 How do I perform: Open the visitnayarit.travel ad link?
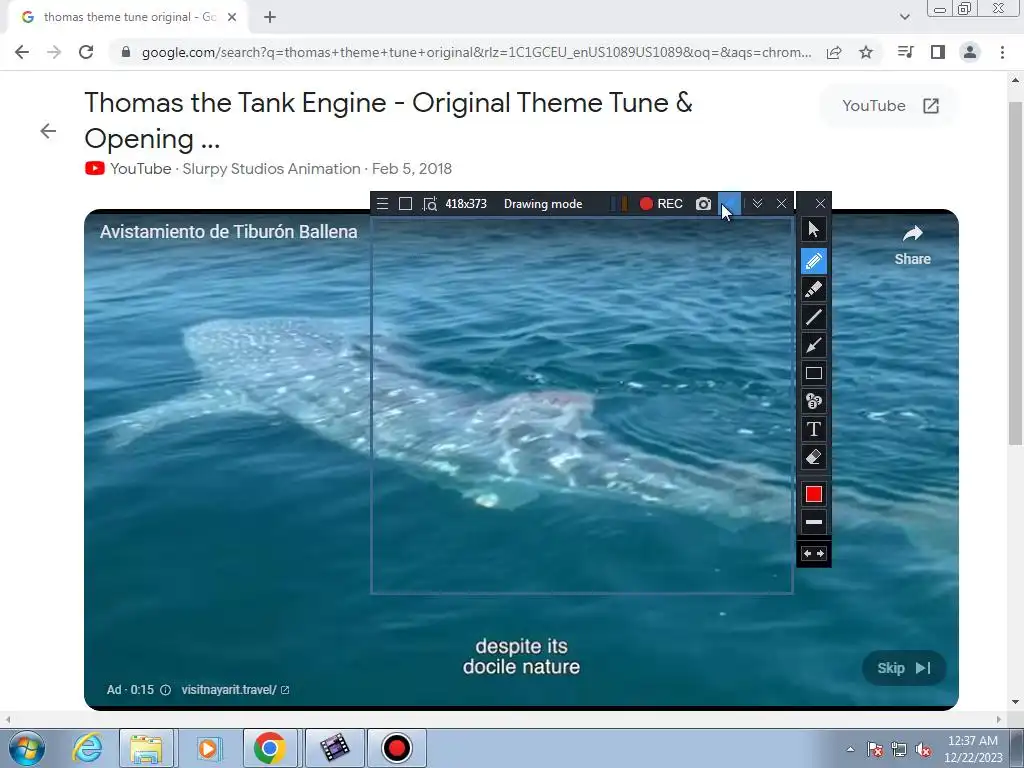235,690
